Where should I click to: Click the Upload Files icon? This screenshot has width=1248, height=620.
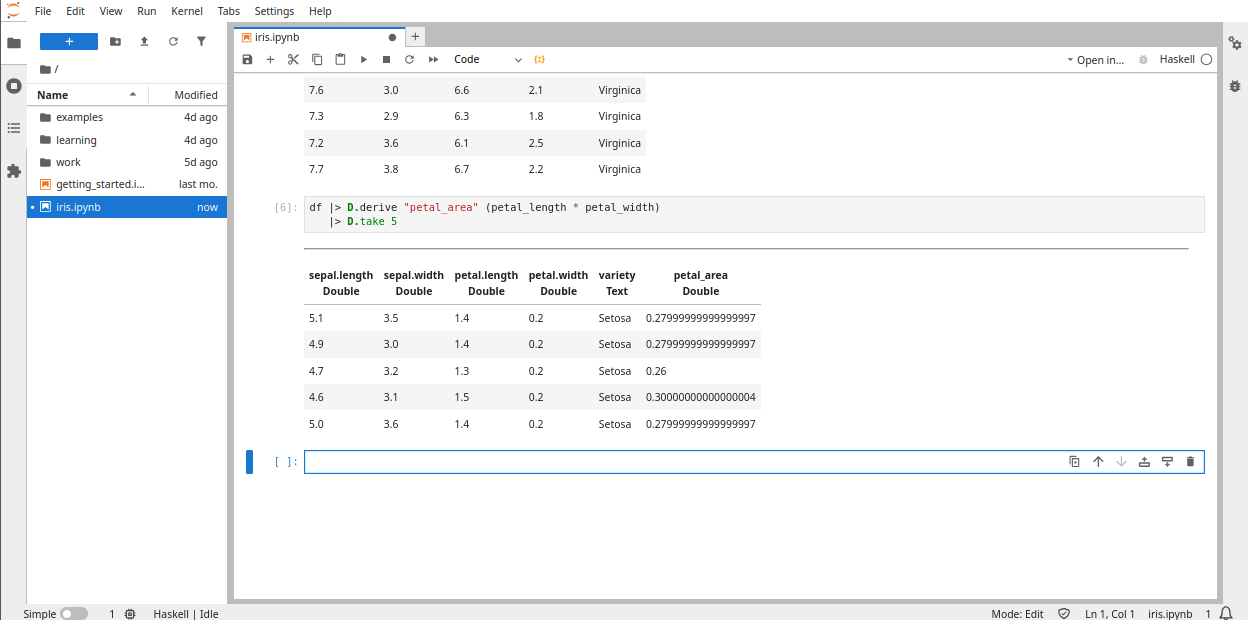click(x=144, y=41)
